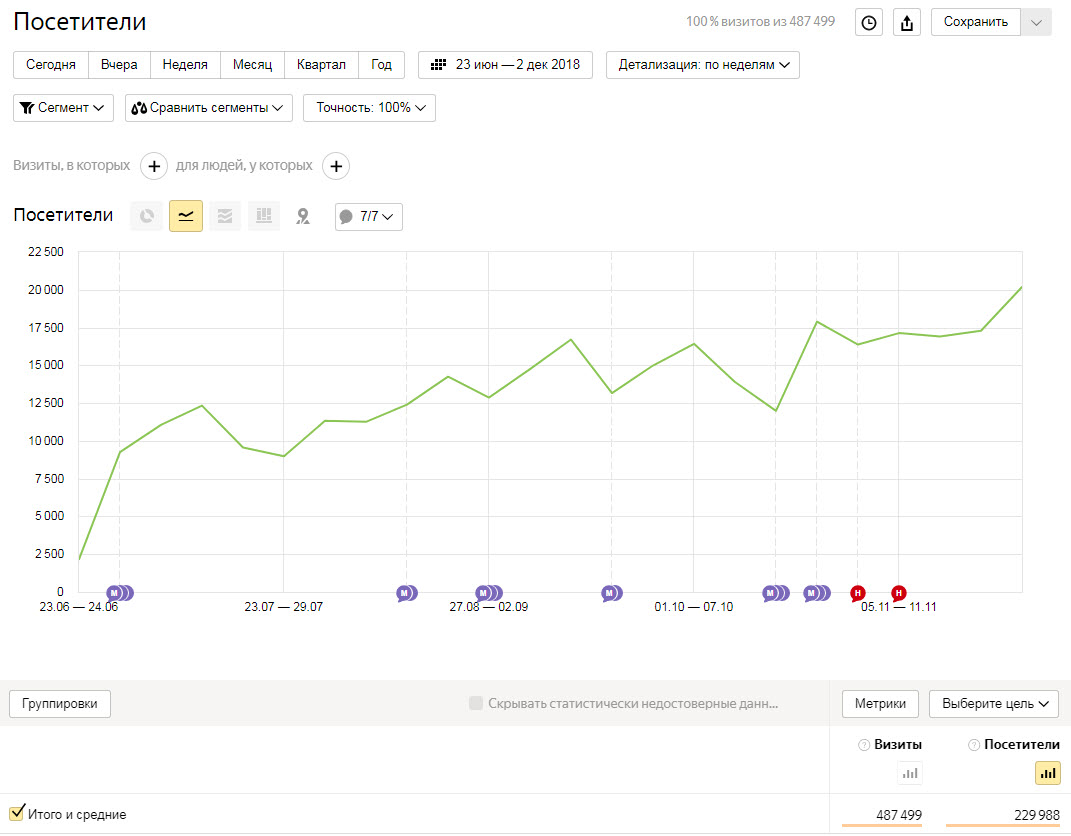Viewport: 1071px width, 836px height.
Task: Open the first red H annotation marker
Action: pyautogui.click(x=857, y=594)
